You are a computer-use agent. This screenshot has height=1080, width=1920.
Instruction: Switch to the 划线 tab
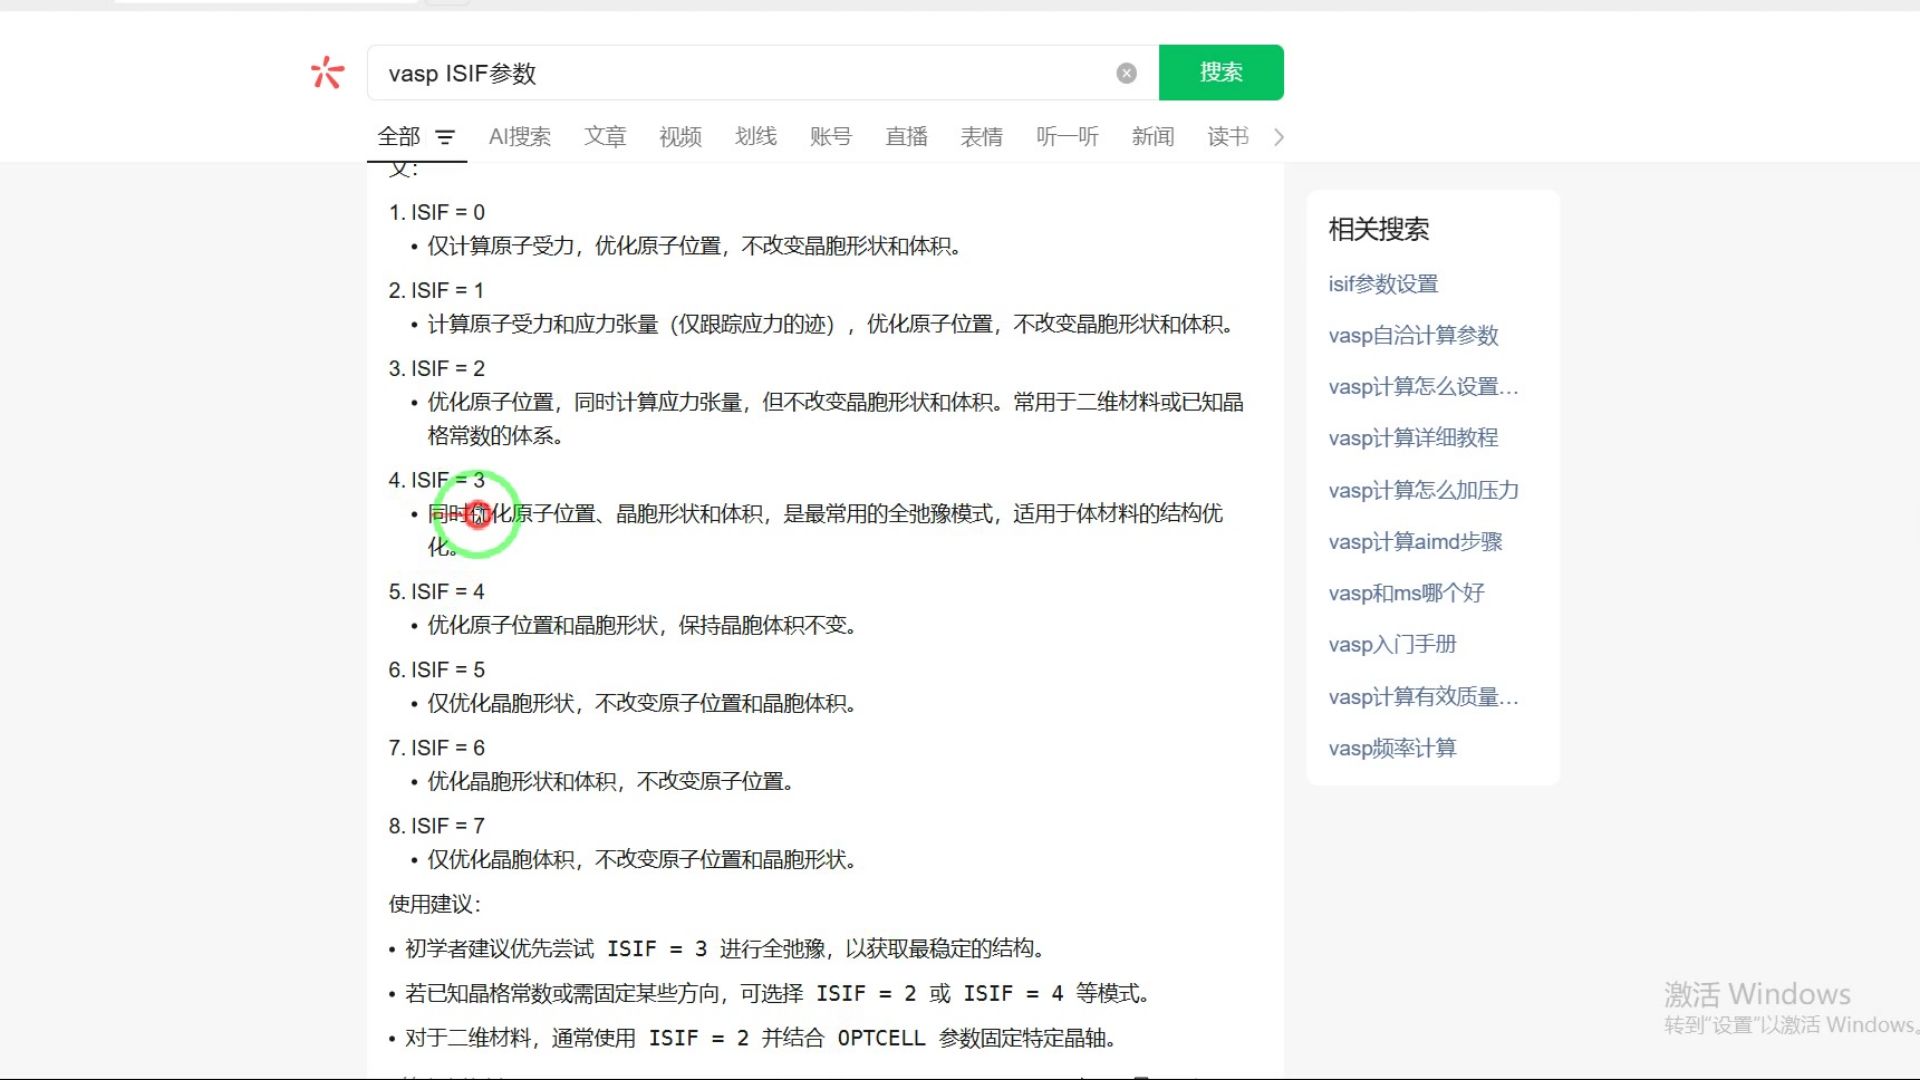pyautogui.click(x=756, y=137)
